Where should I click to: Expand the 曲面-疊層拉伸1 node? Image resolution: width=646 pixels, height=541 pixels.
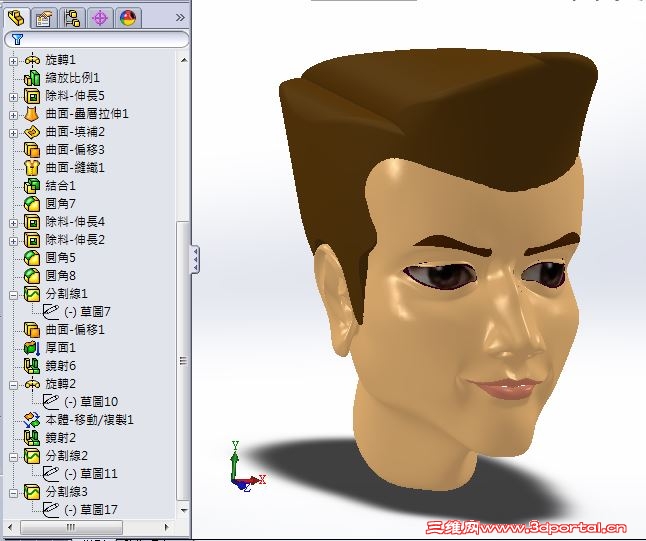(13, 115)
